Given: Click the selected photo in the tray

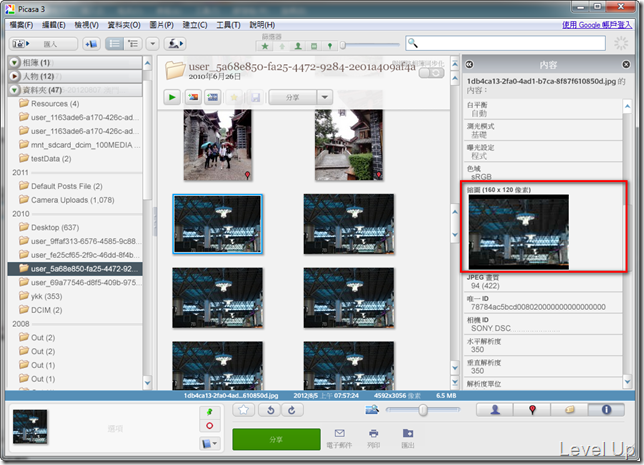Looking at the screenshot, I should click(x=30, y=426).
